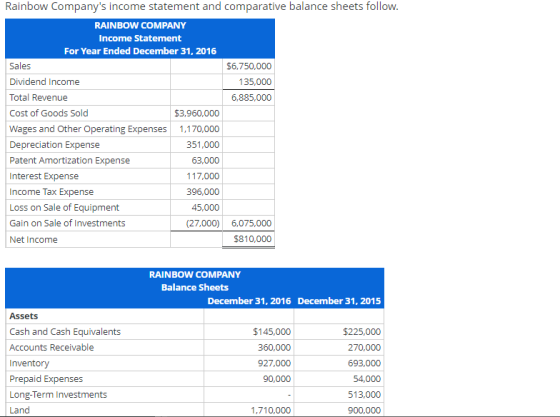The height and width of the screenshot is (417, 560).
Task: Click the 2015 prepaid value 54,000
Action: tap(367, 379)
